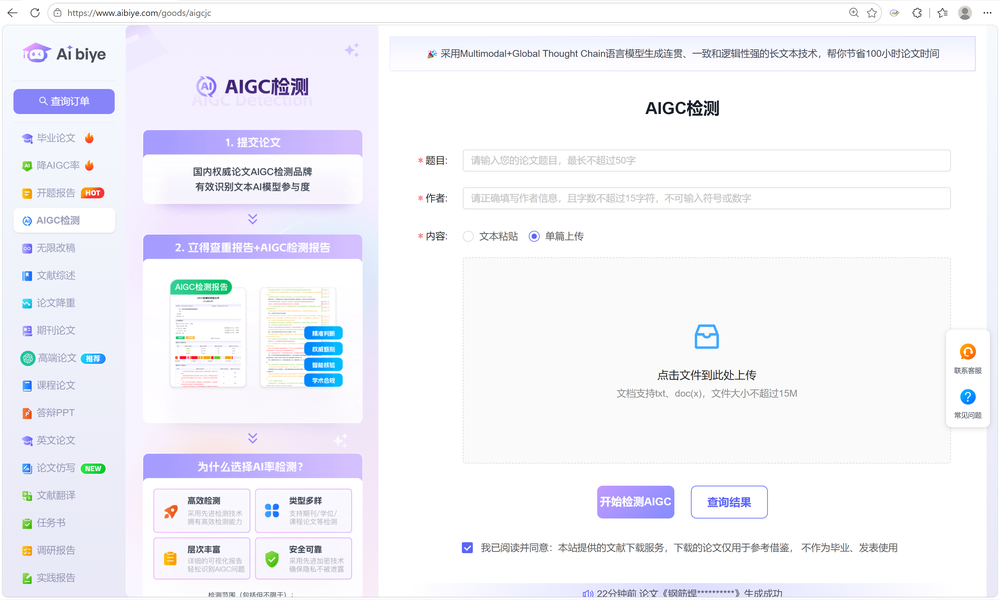Click the 高端论文 sidebar icon
The image size is (1000, 600).
click(x=27, y=358)
